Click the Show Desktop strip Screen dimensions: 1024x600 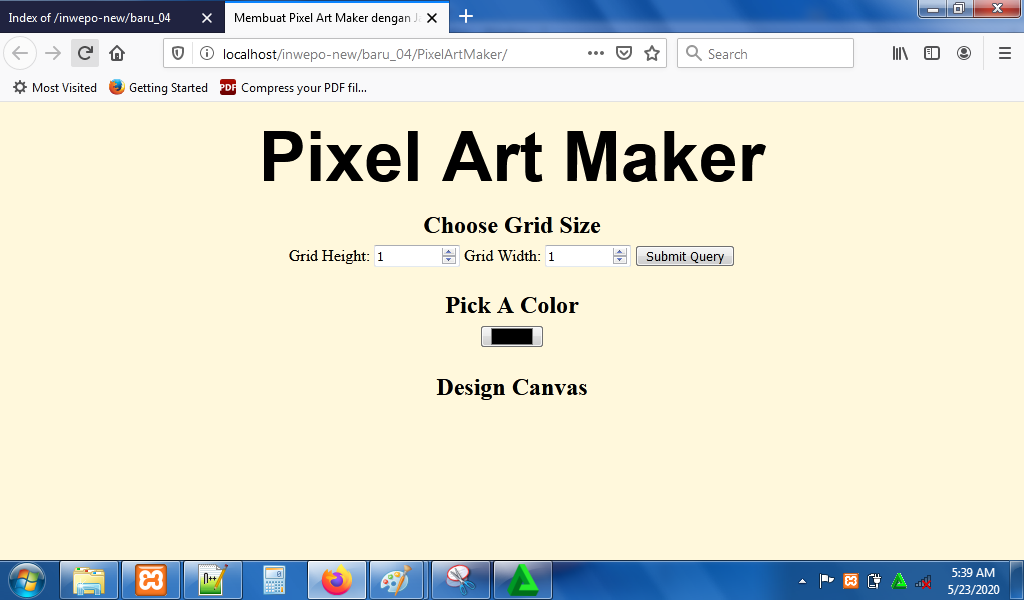(x=1017, y=580)
